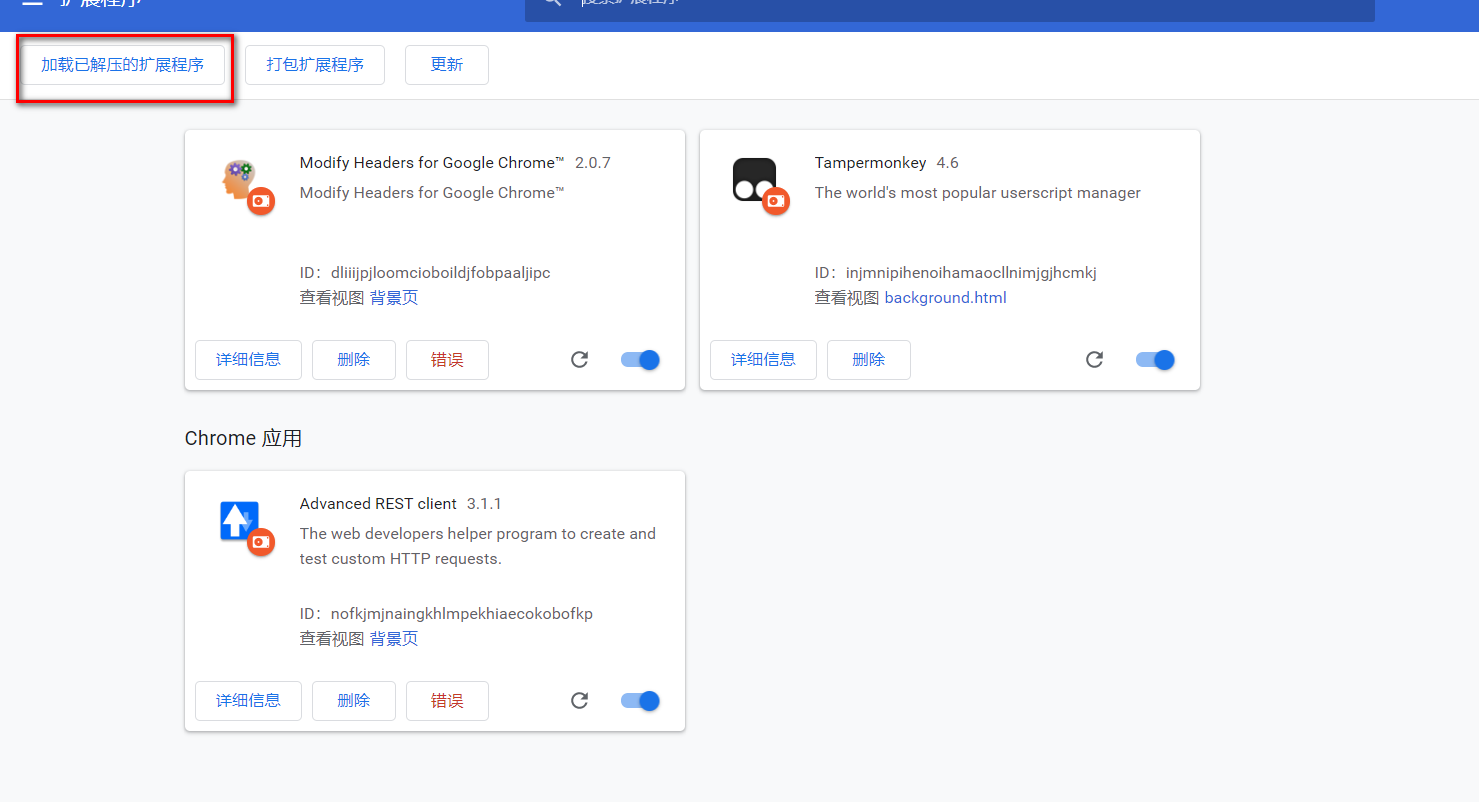Click the Tampermonkey version 4.6 text
1479x802 pixels.
(947, 163)
